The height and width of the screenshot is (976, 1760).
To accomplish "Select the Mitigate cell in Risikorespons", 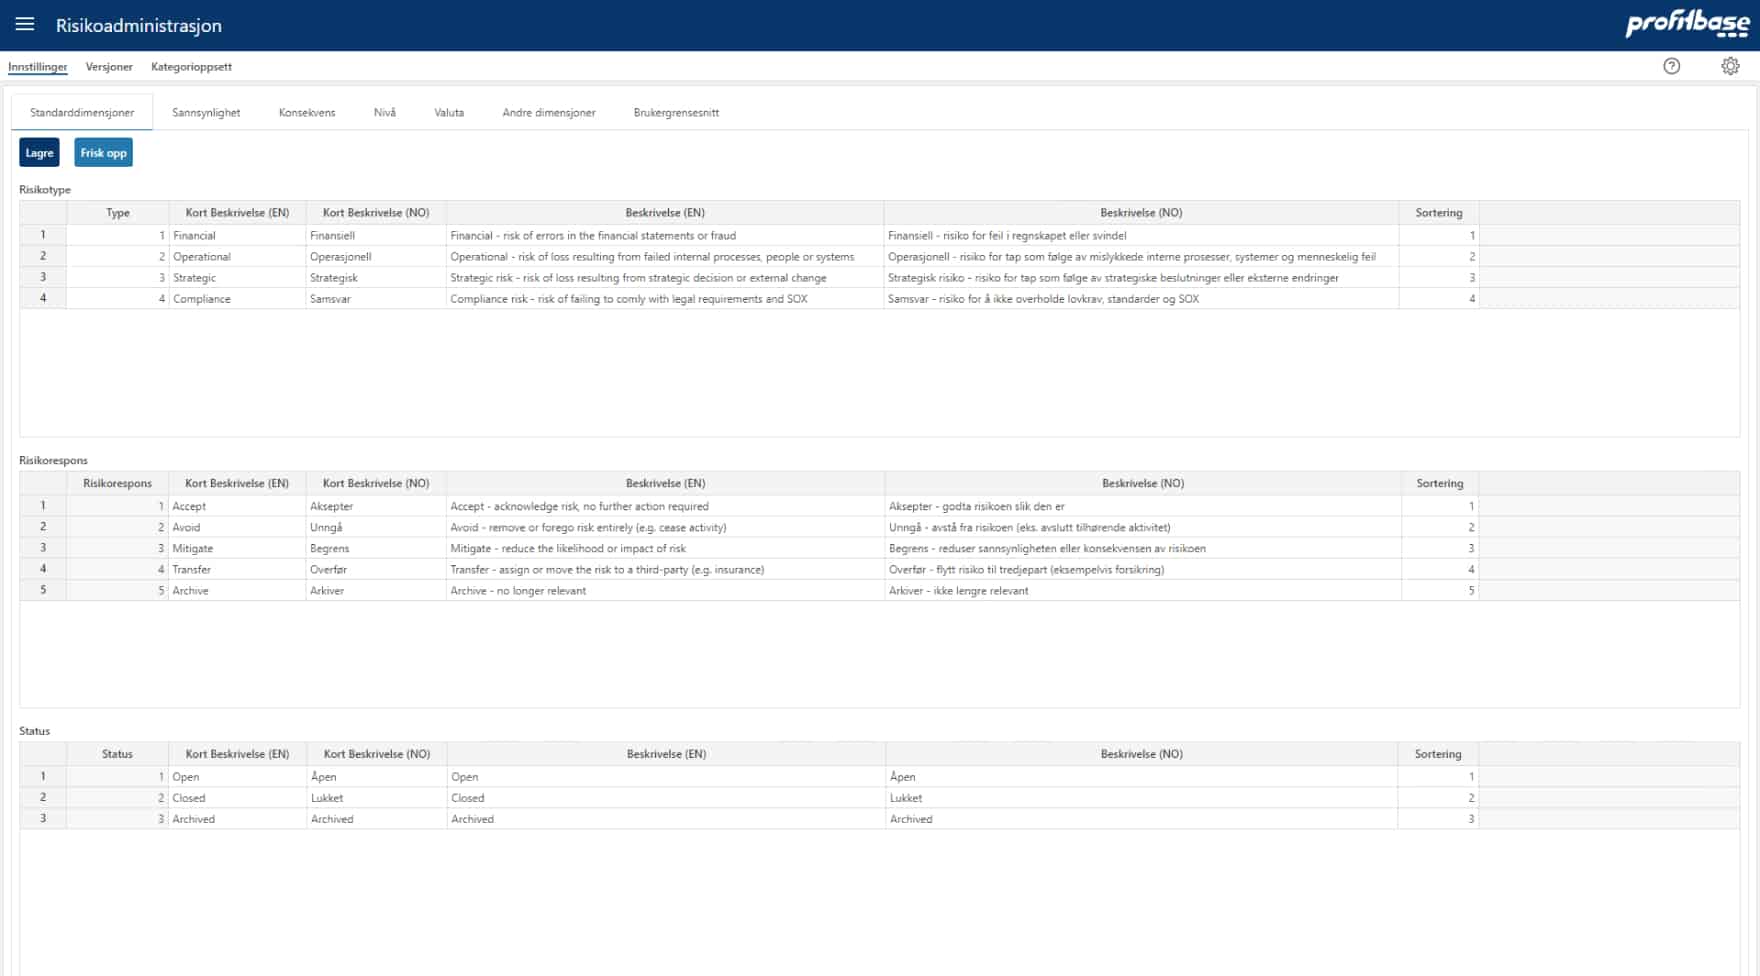I will 236,549.
